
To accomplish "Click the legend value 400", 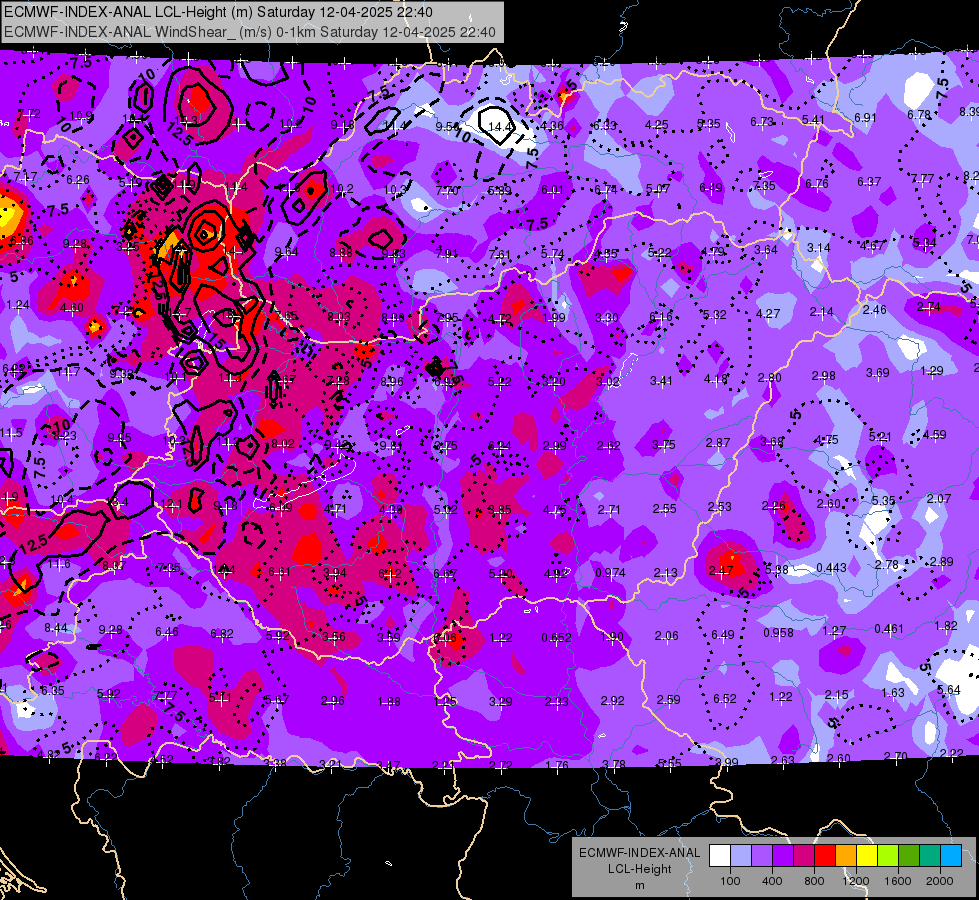I will [x=772, y=881].
